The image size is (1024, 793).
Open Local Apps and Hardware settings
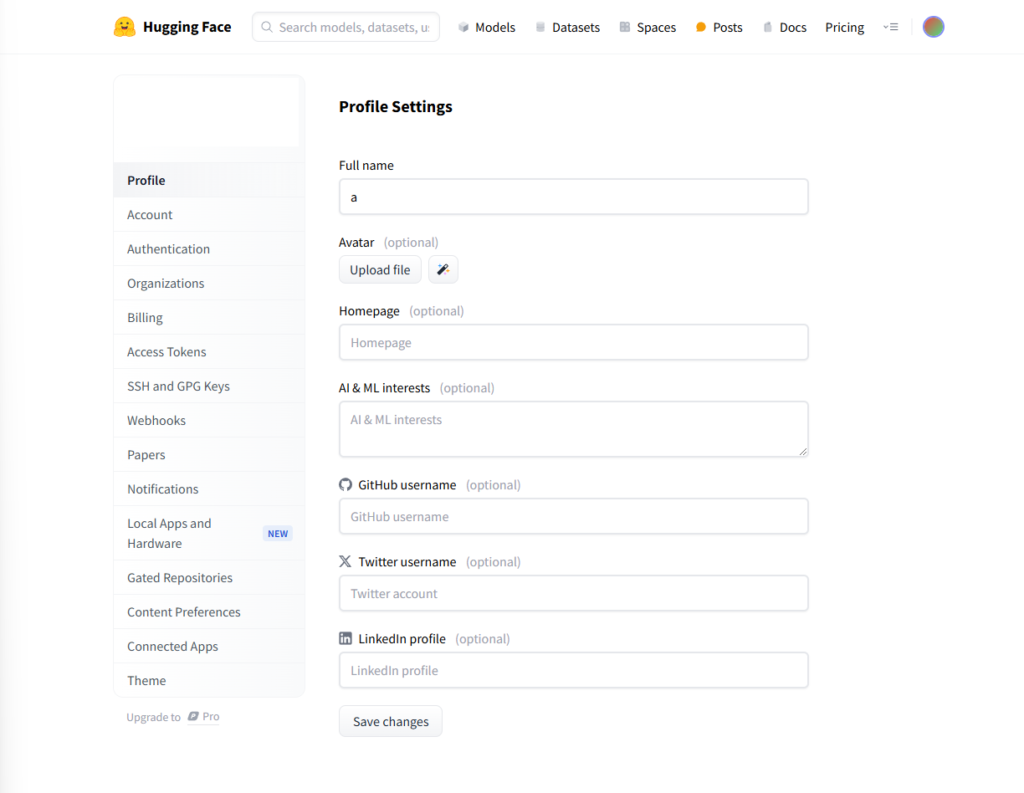tap(170, 533)
